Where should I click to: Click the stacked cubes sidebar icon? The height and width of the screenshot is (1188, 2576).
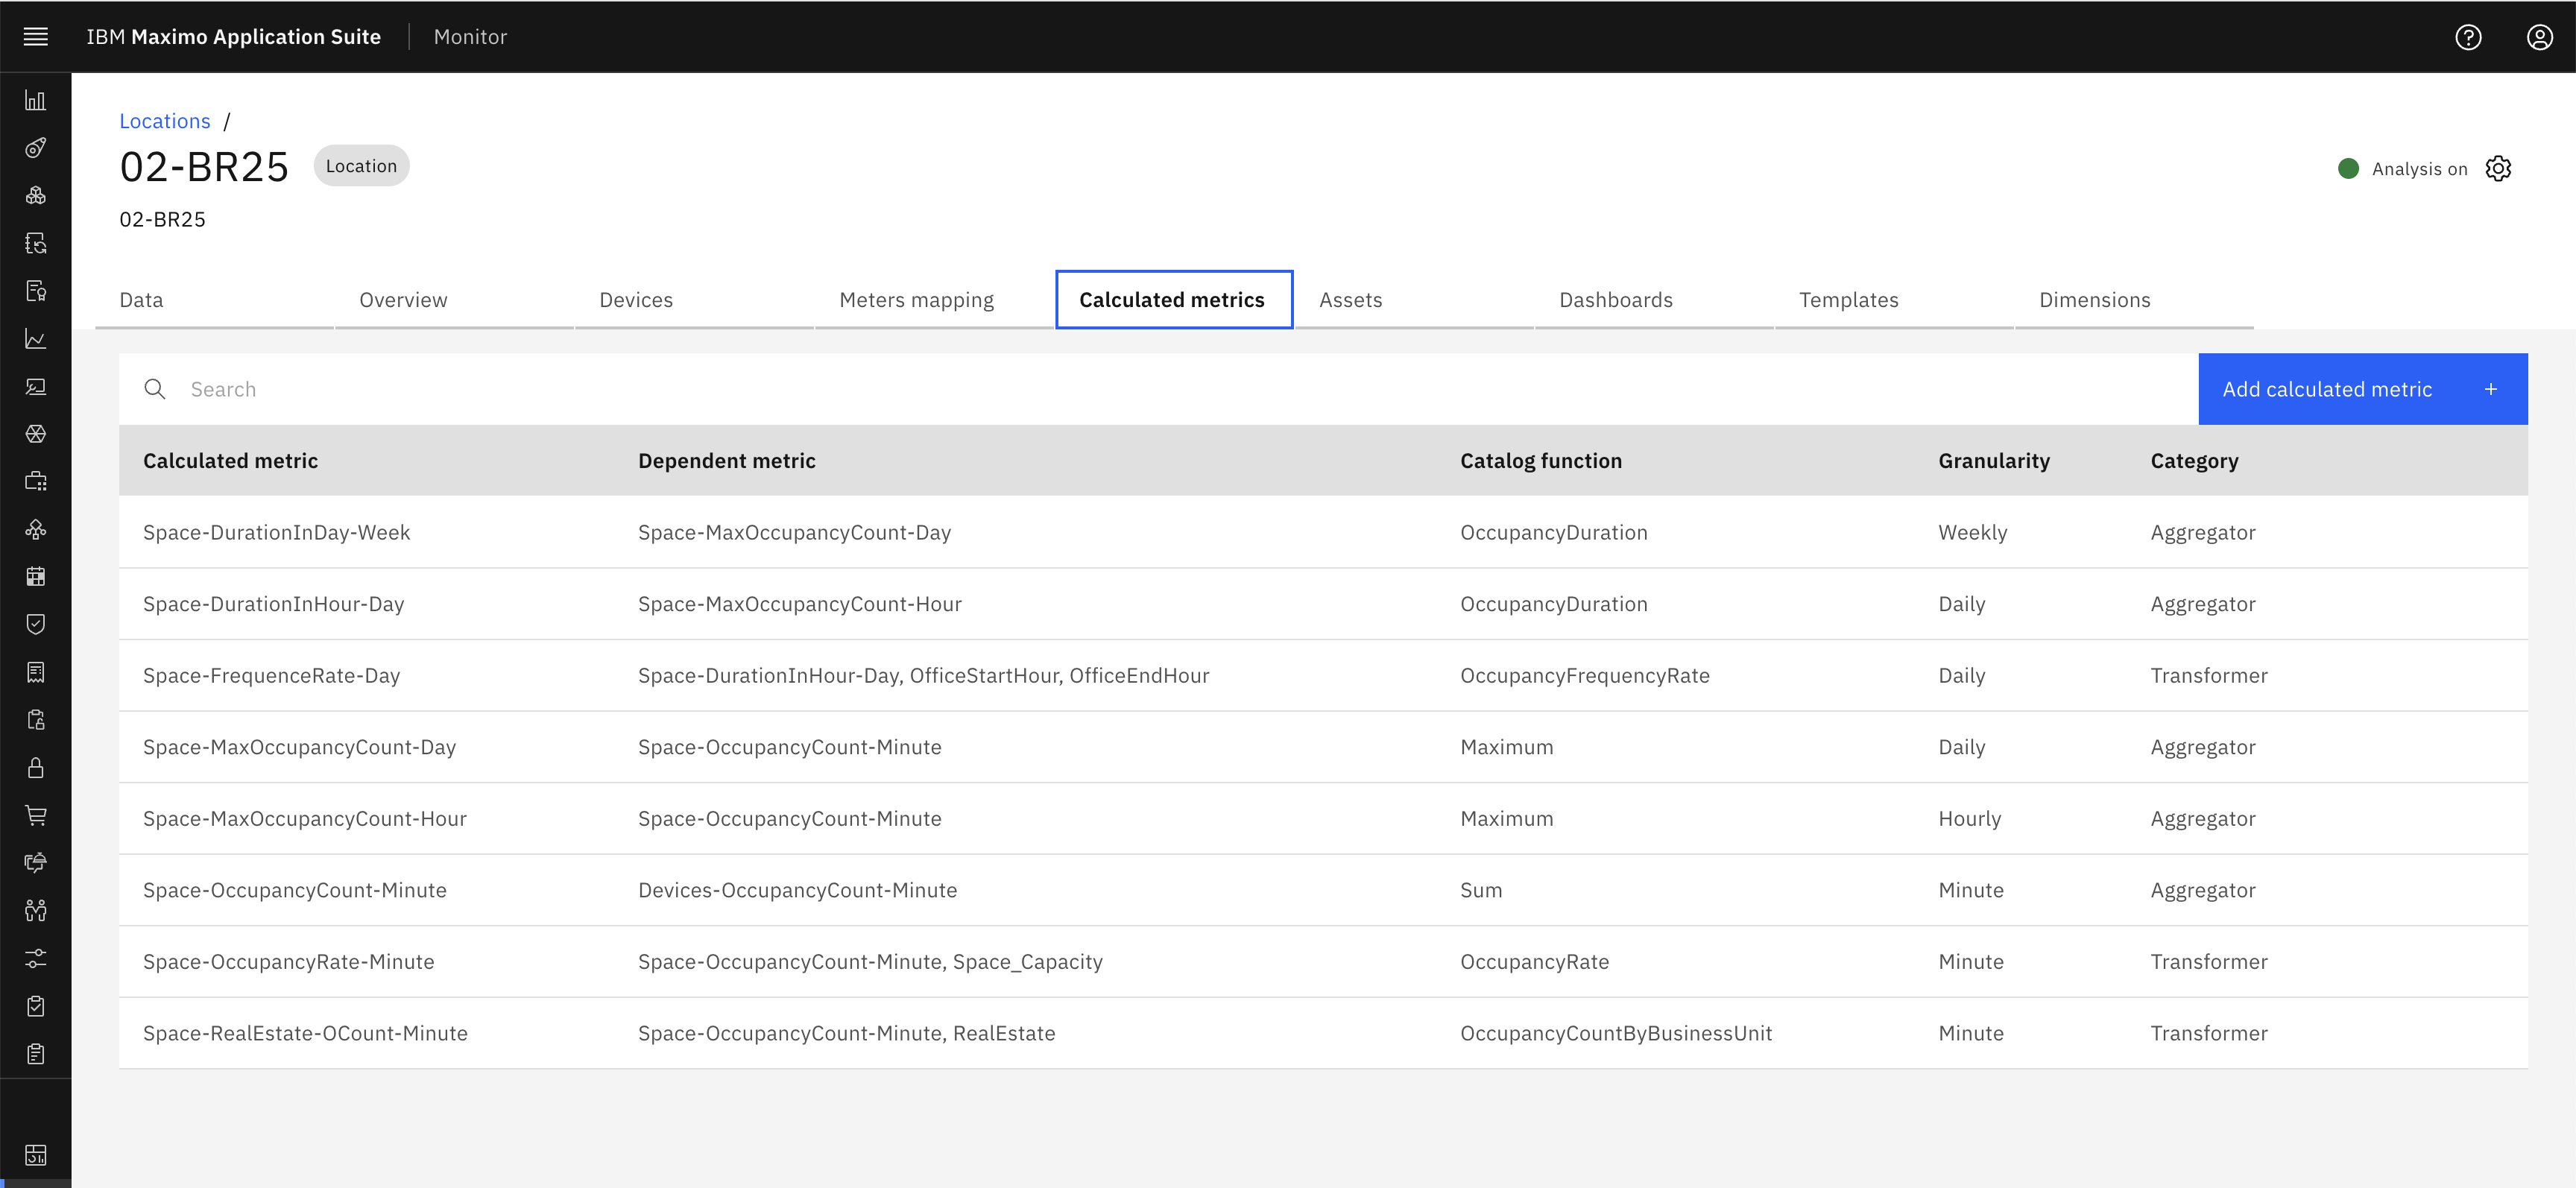tap(36, 196)
